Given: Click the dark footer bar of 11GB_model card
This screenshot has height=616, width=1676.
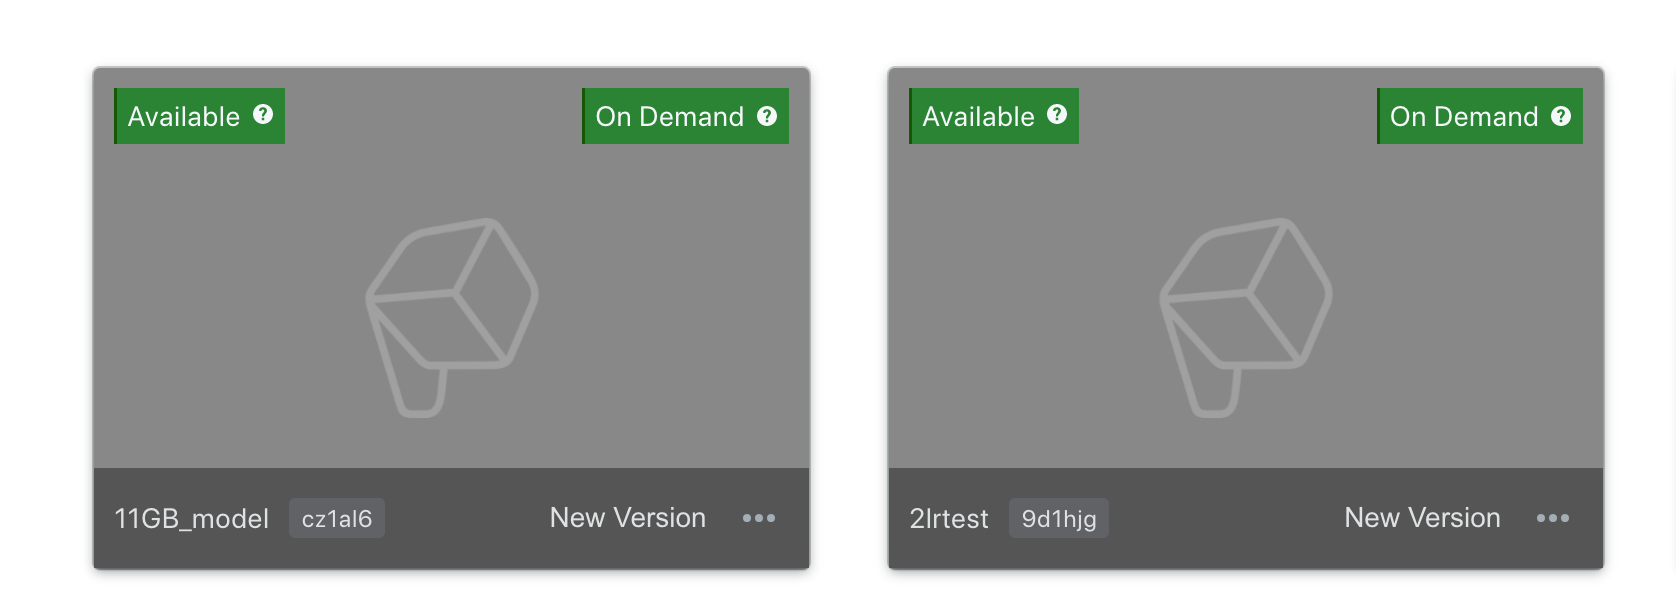Looking at the screenshot, I should pos(451,518).
